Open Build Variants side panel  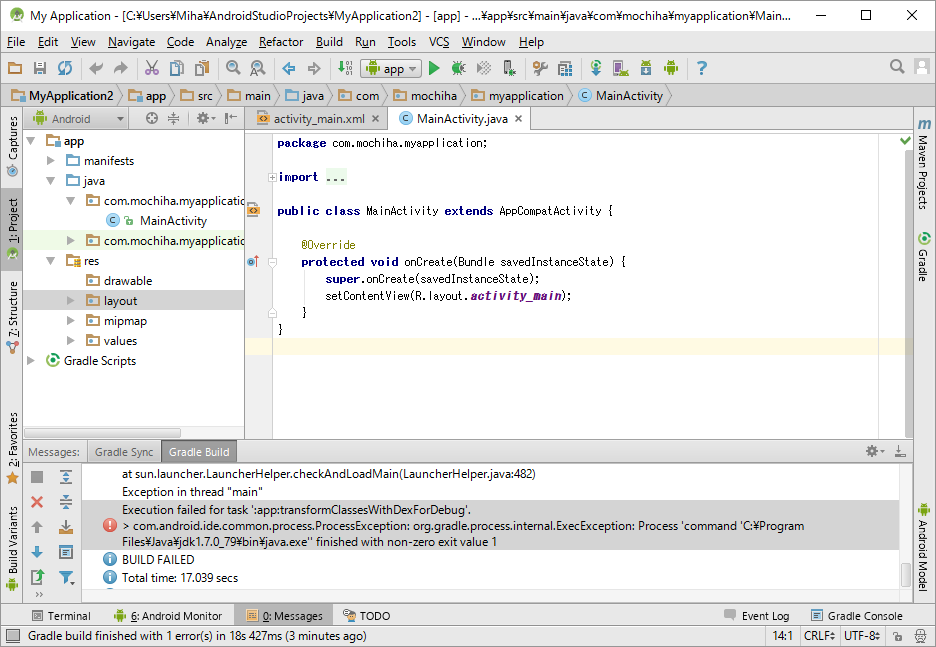12,548
